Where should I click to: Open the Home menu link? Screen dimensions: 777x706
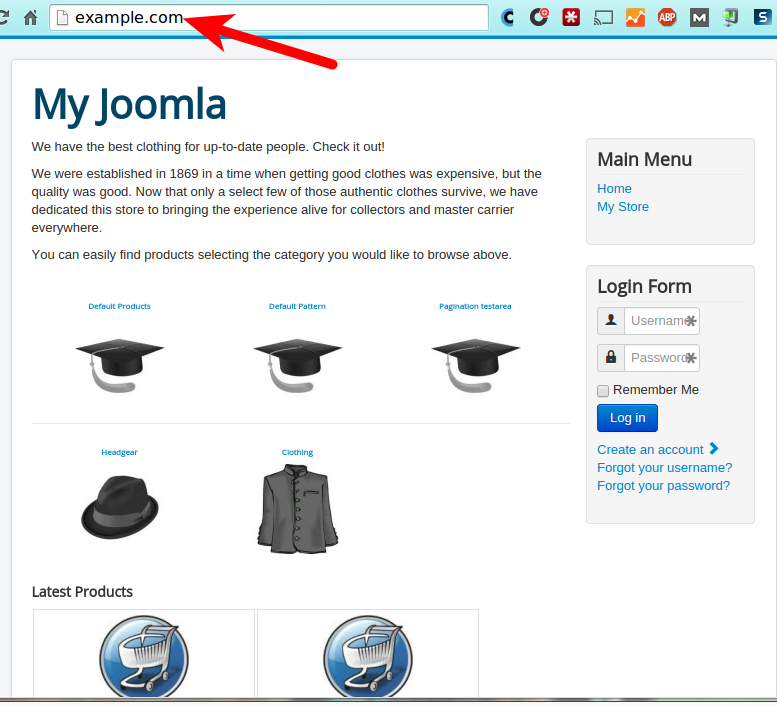[x=614, y=189]
